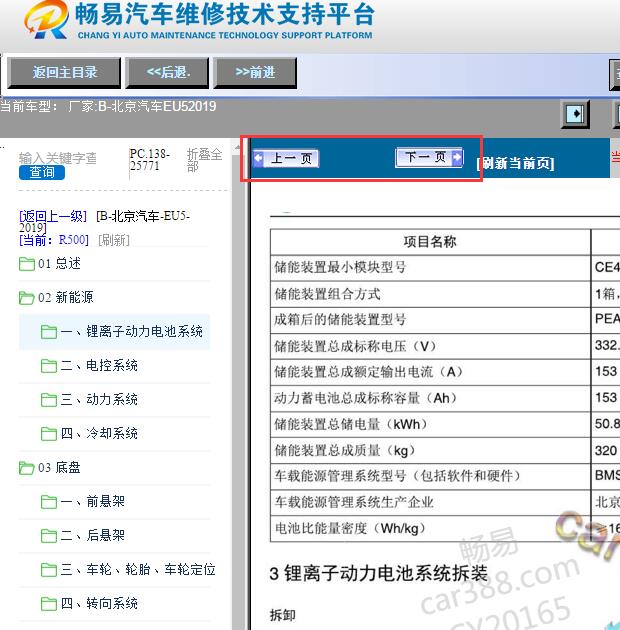The width and height of the screenshot is (620, 630).
Task: Select 02 新能源 tree label
Action: coord(65,297)
